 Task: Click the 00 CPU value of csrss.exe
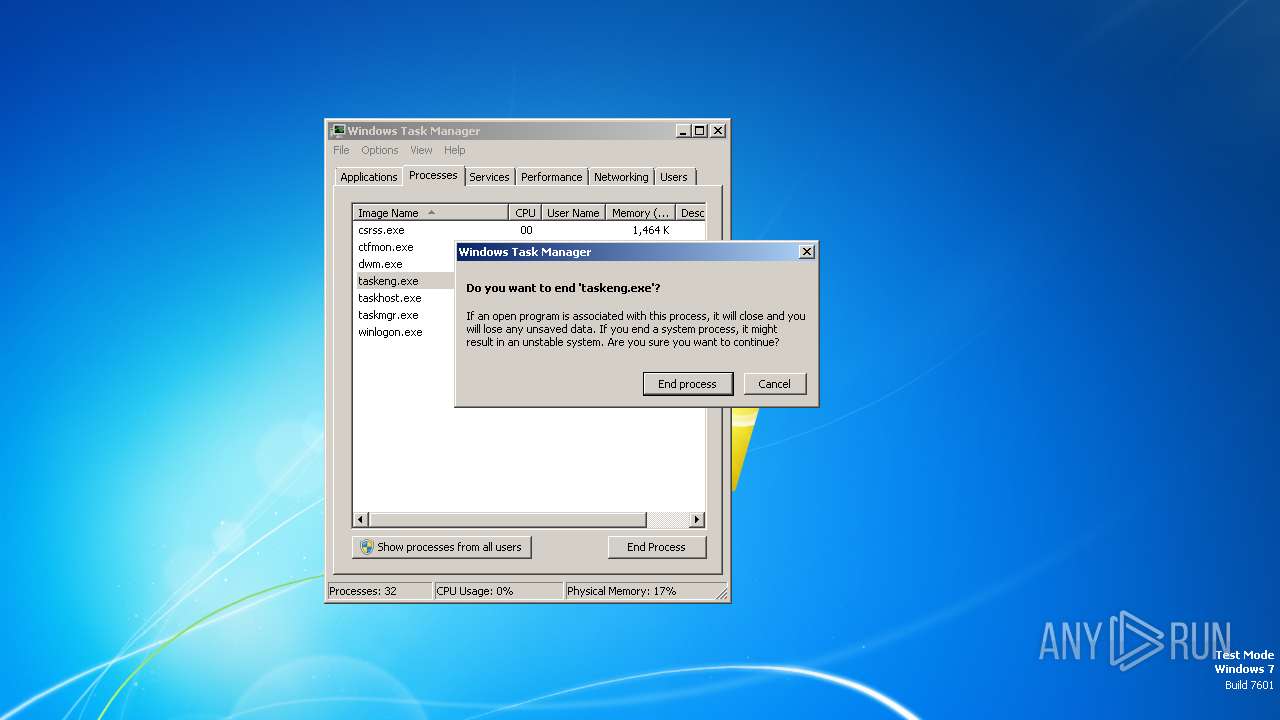(526, 230)
